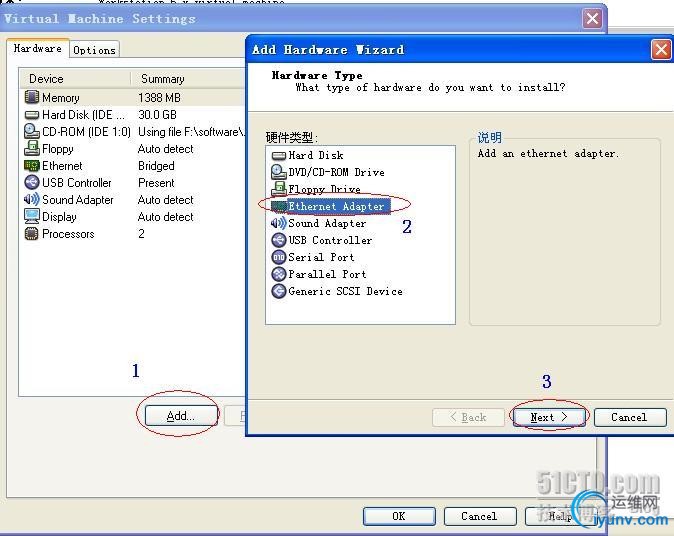Choose Hard Disk icon in wizard hardware list
The image size is (674, 536).
pos(279,156)
